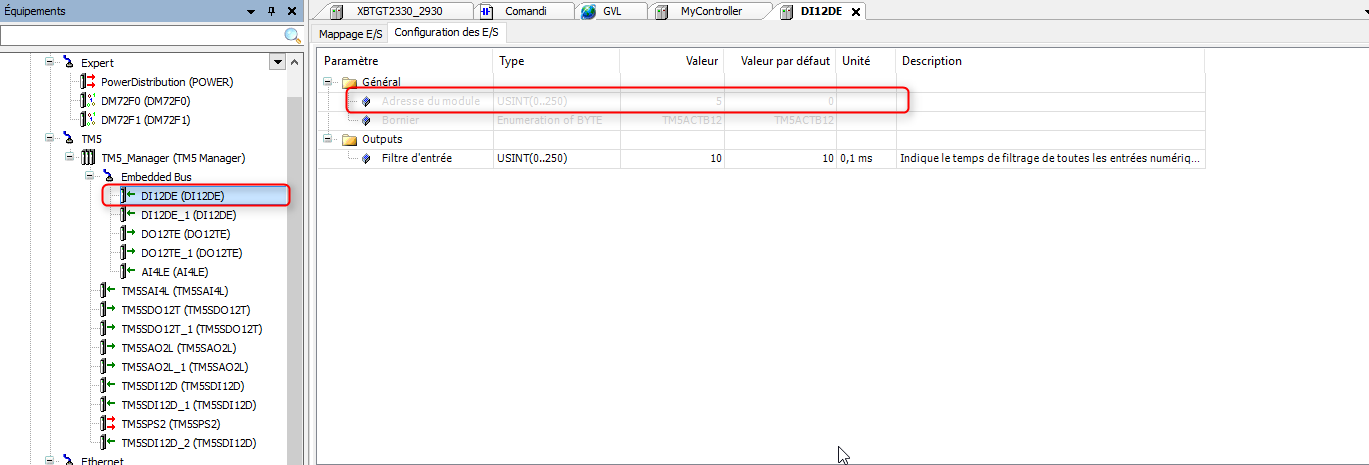Click the Filtre d'entrée parameter icon

367,158
